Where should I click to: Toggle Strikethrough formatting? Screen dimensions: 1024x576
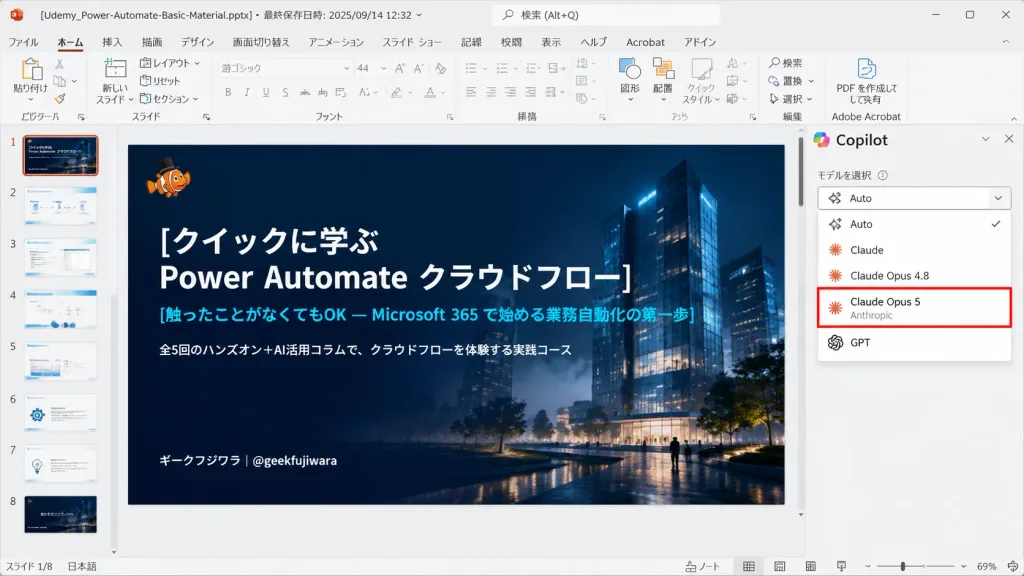pos(304,93)
